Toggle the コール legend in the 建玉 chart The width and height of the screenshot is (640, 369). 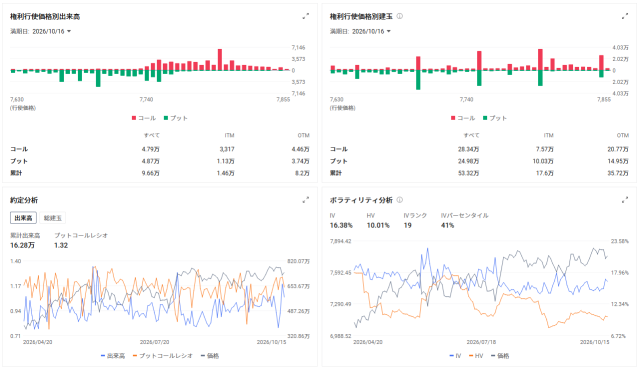click(463, 118)
